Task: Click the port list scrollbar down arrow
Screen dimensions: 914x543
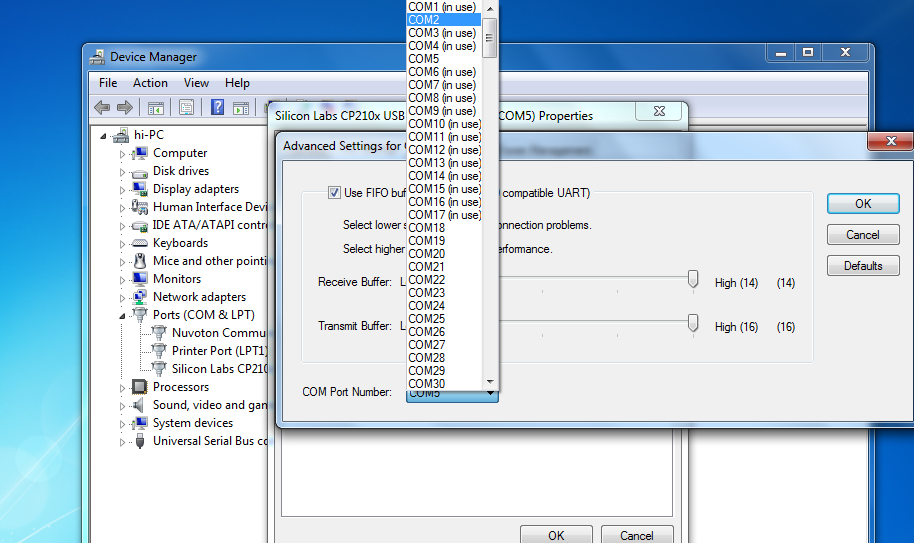Action: (x=490, y=382)
